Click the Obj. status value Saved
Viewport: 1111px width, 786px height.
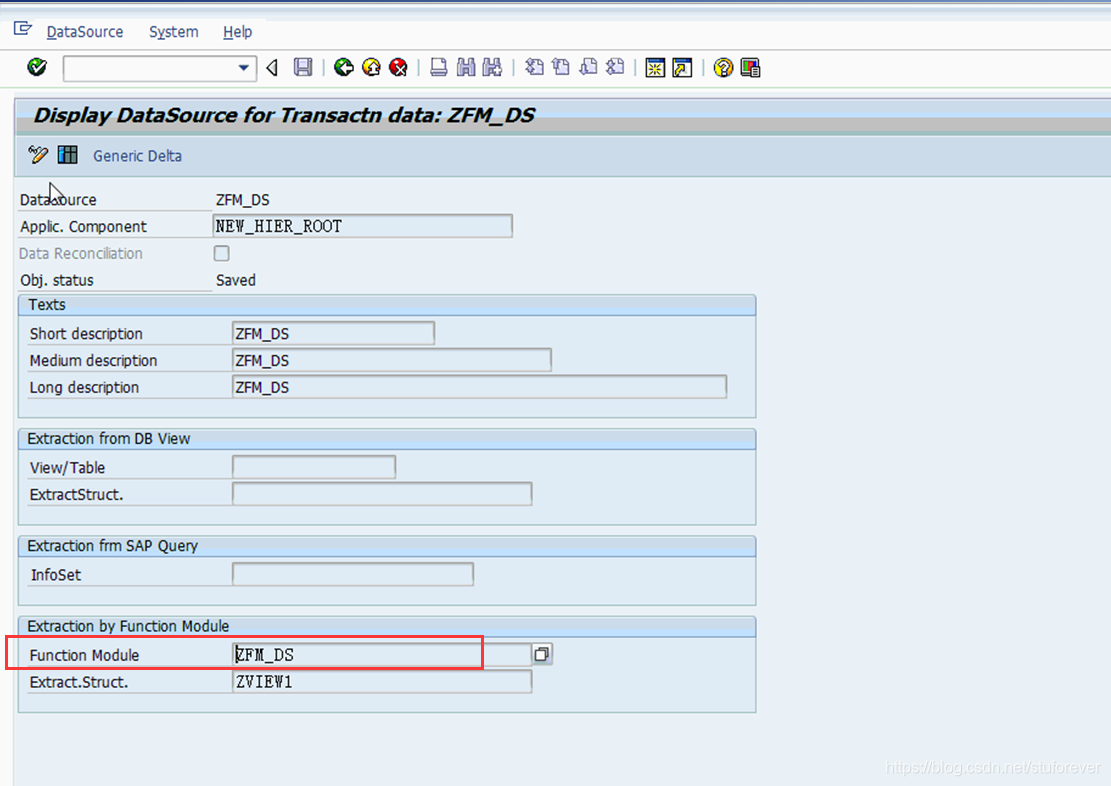[236, 280]
